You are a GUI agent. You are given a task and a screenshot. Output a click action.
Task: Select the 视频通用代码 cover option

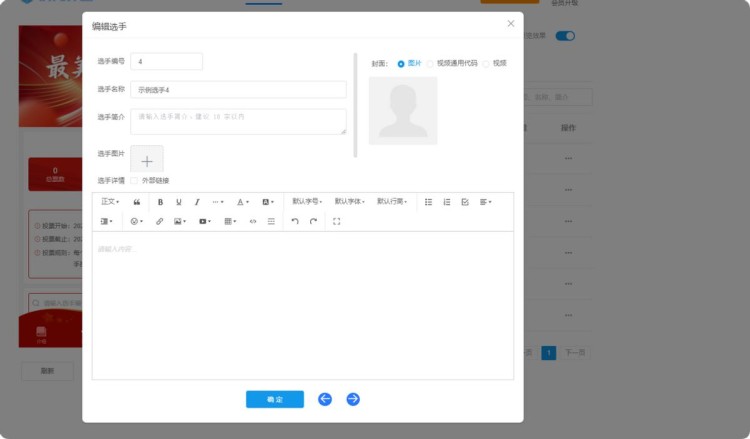click(431, 63)
